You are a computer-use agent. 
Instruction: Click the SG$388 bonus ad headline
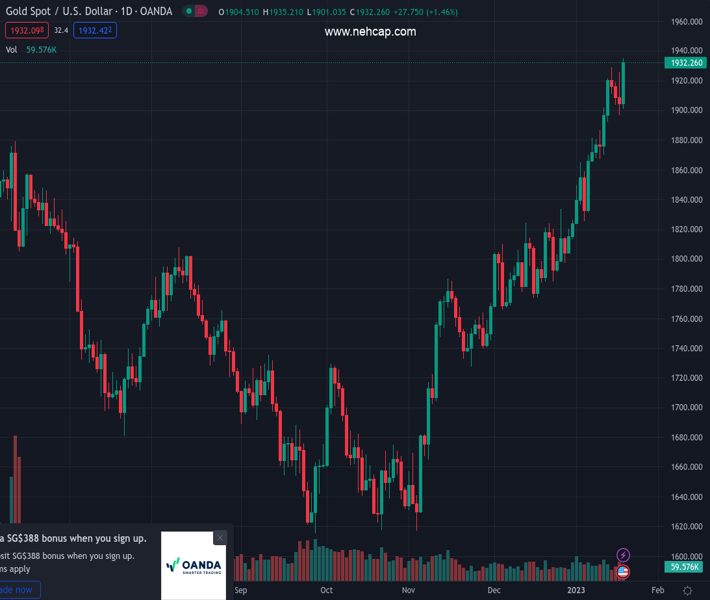pos(75,538)
